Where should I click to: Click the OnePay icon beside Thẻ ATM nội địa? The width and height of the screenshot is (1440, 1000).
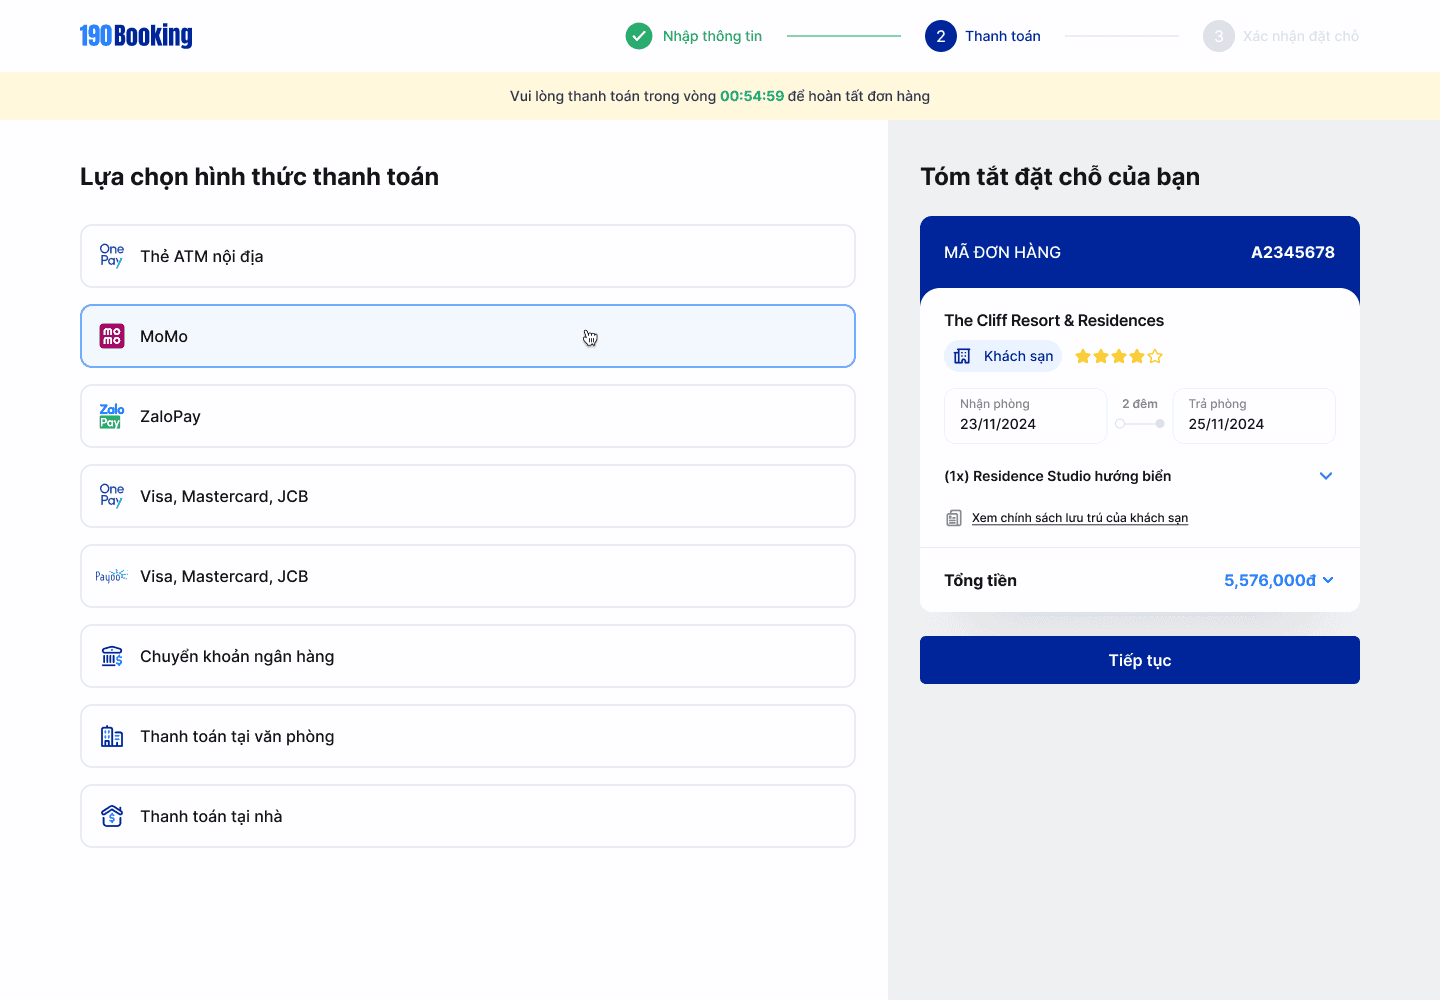[x=112, y=256]
